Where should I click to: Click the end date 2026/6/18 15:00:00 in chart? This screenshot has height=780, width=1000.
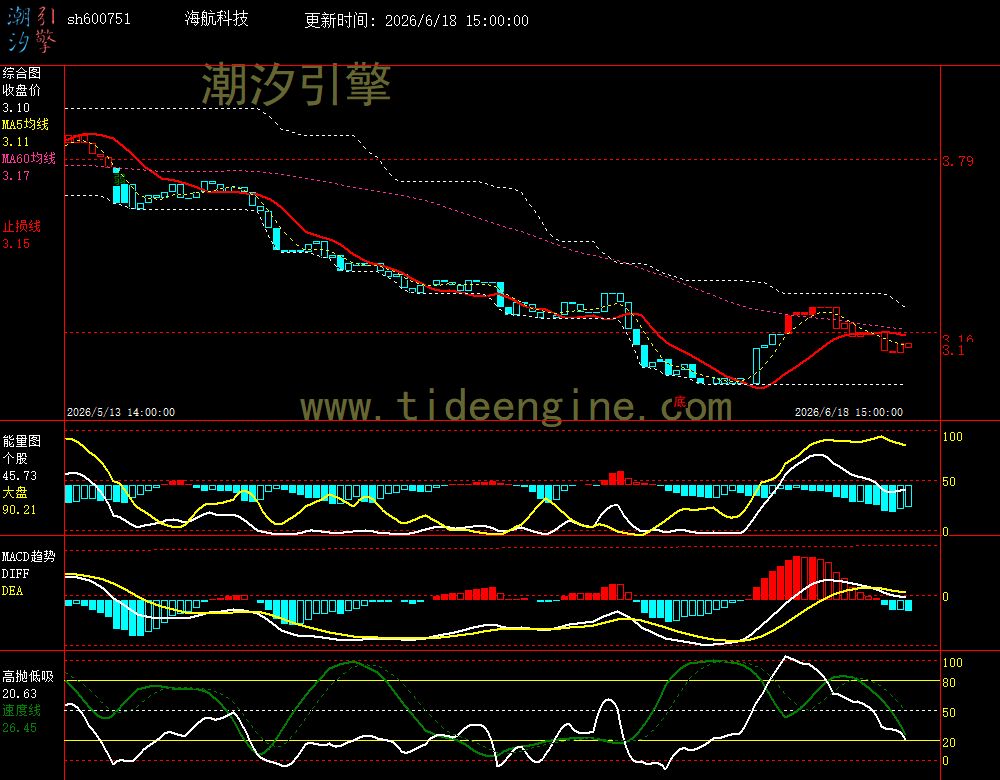click(x=849, y=412)
